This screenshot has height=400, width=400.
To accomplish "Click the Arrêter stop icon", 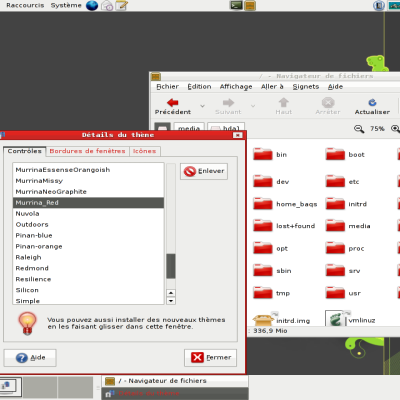I will coord(328,102).
